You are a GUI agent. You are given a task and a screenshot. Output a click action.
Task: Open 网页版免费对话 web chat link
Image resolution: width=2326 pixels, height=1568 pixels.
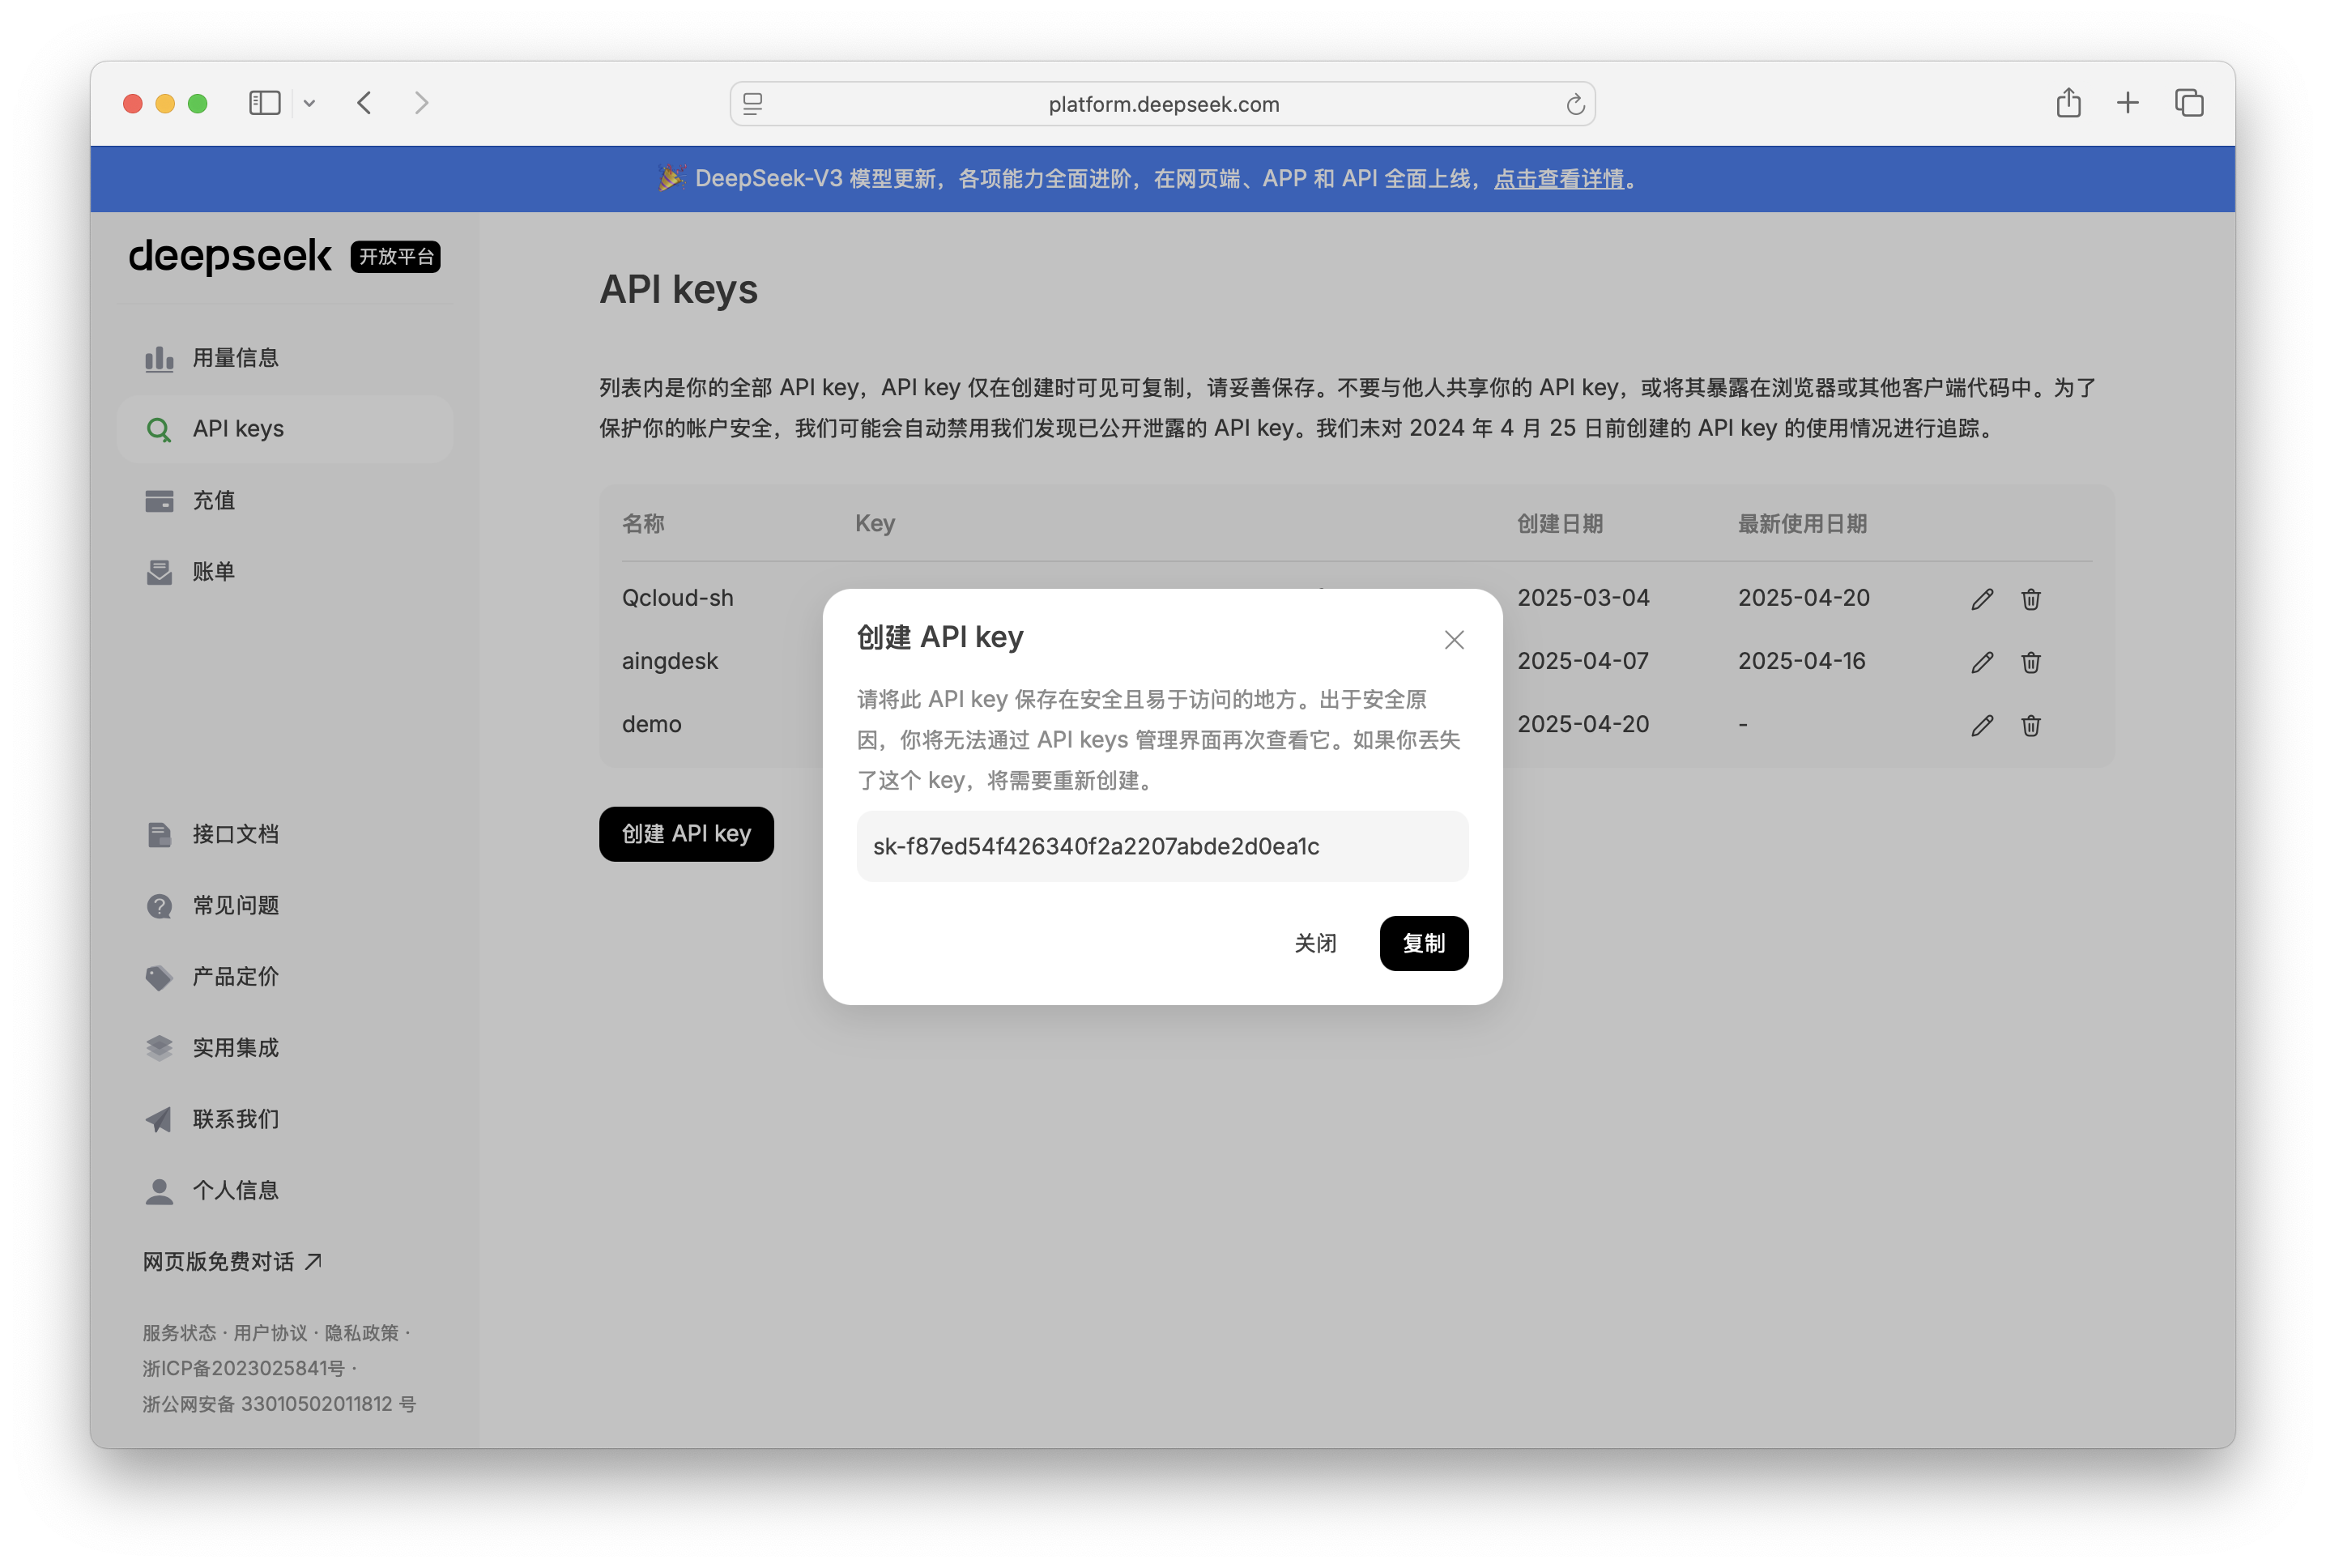[222, 1261]
